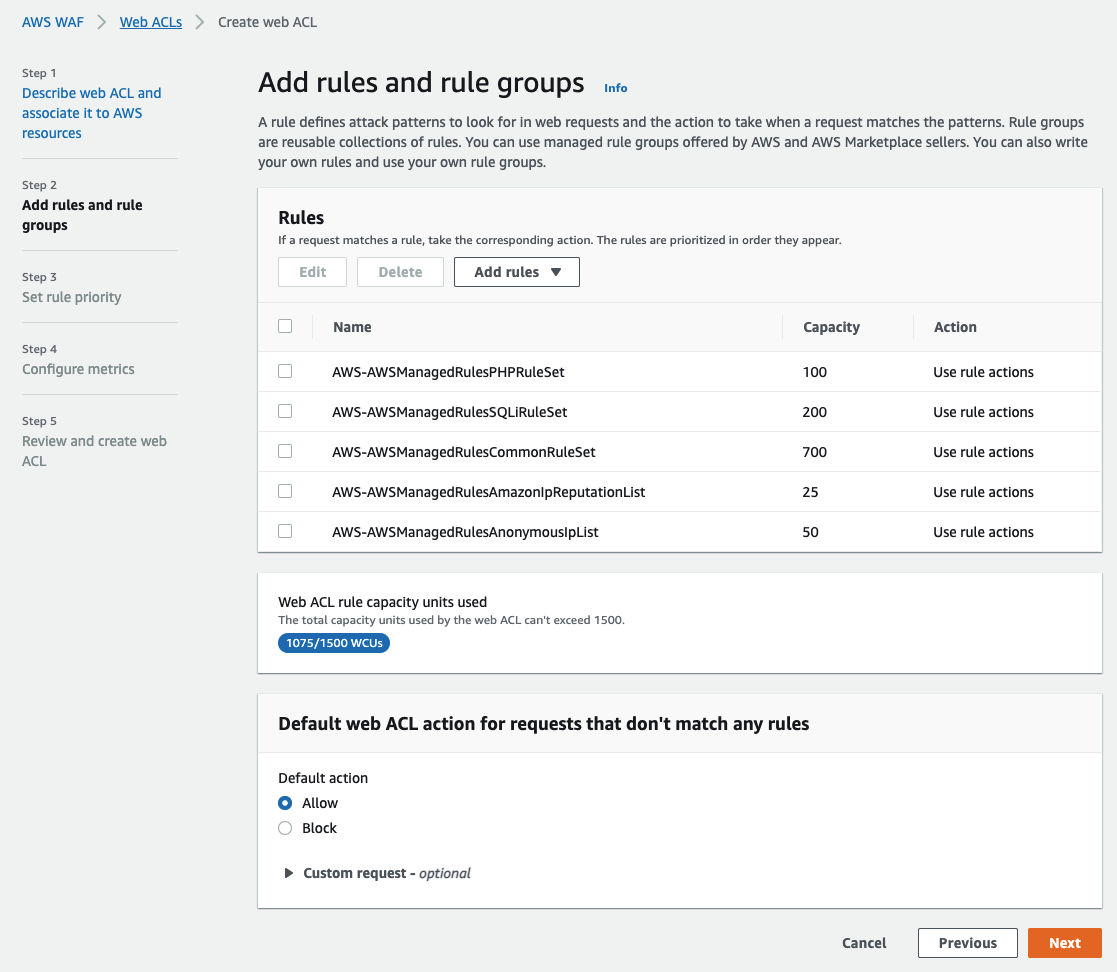Open the Add rules dropdown
This screenshot has height=972, width=1117.
click(516, 272)
